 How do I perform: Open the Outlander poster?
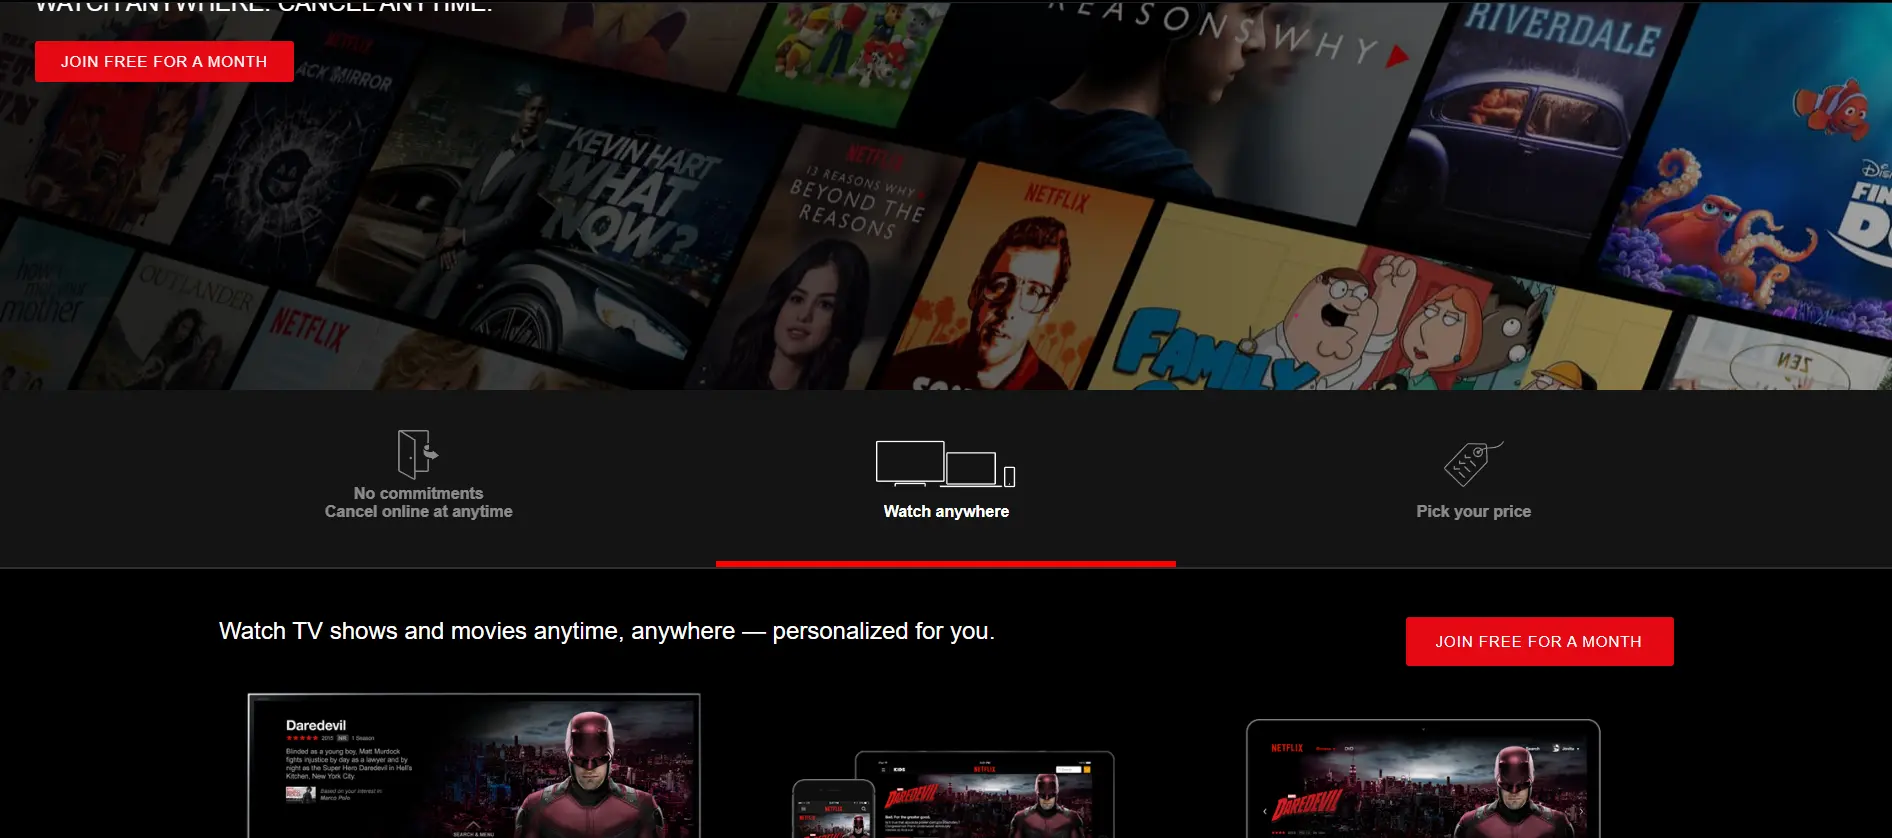[x=180, y=320]
